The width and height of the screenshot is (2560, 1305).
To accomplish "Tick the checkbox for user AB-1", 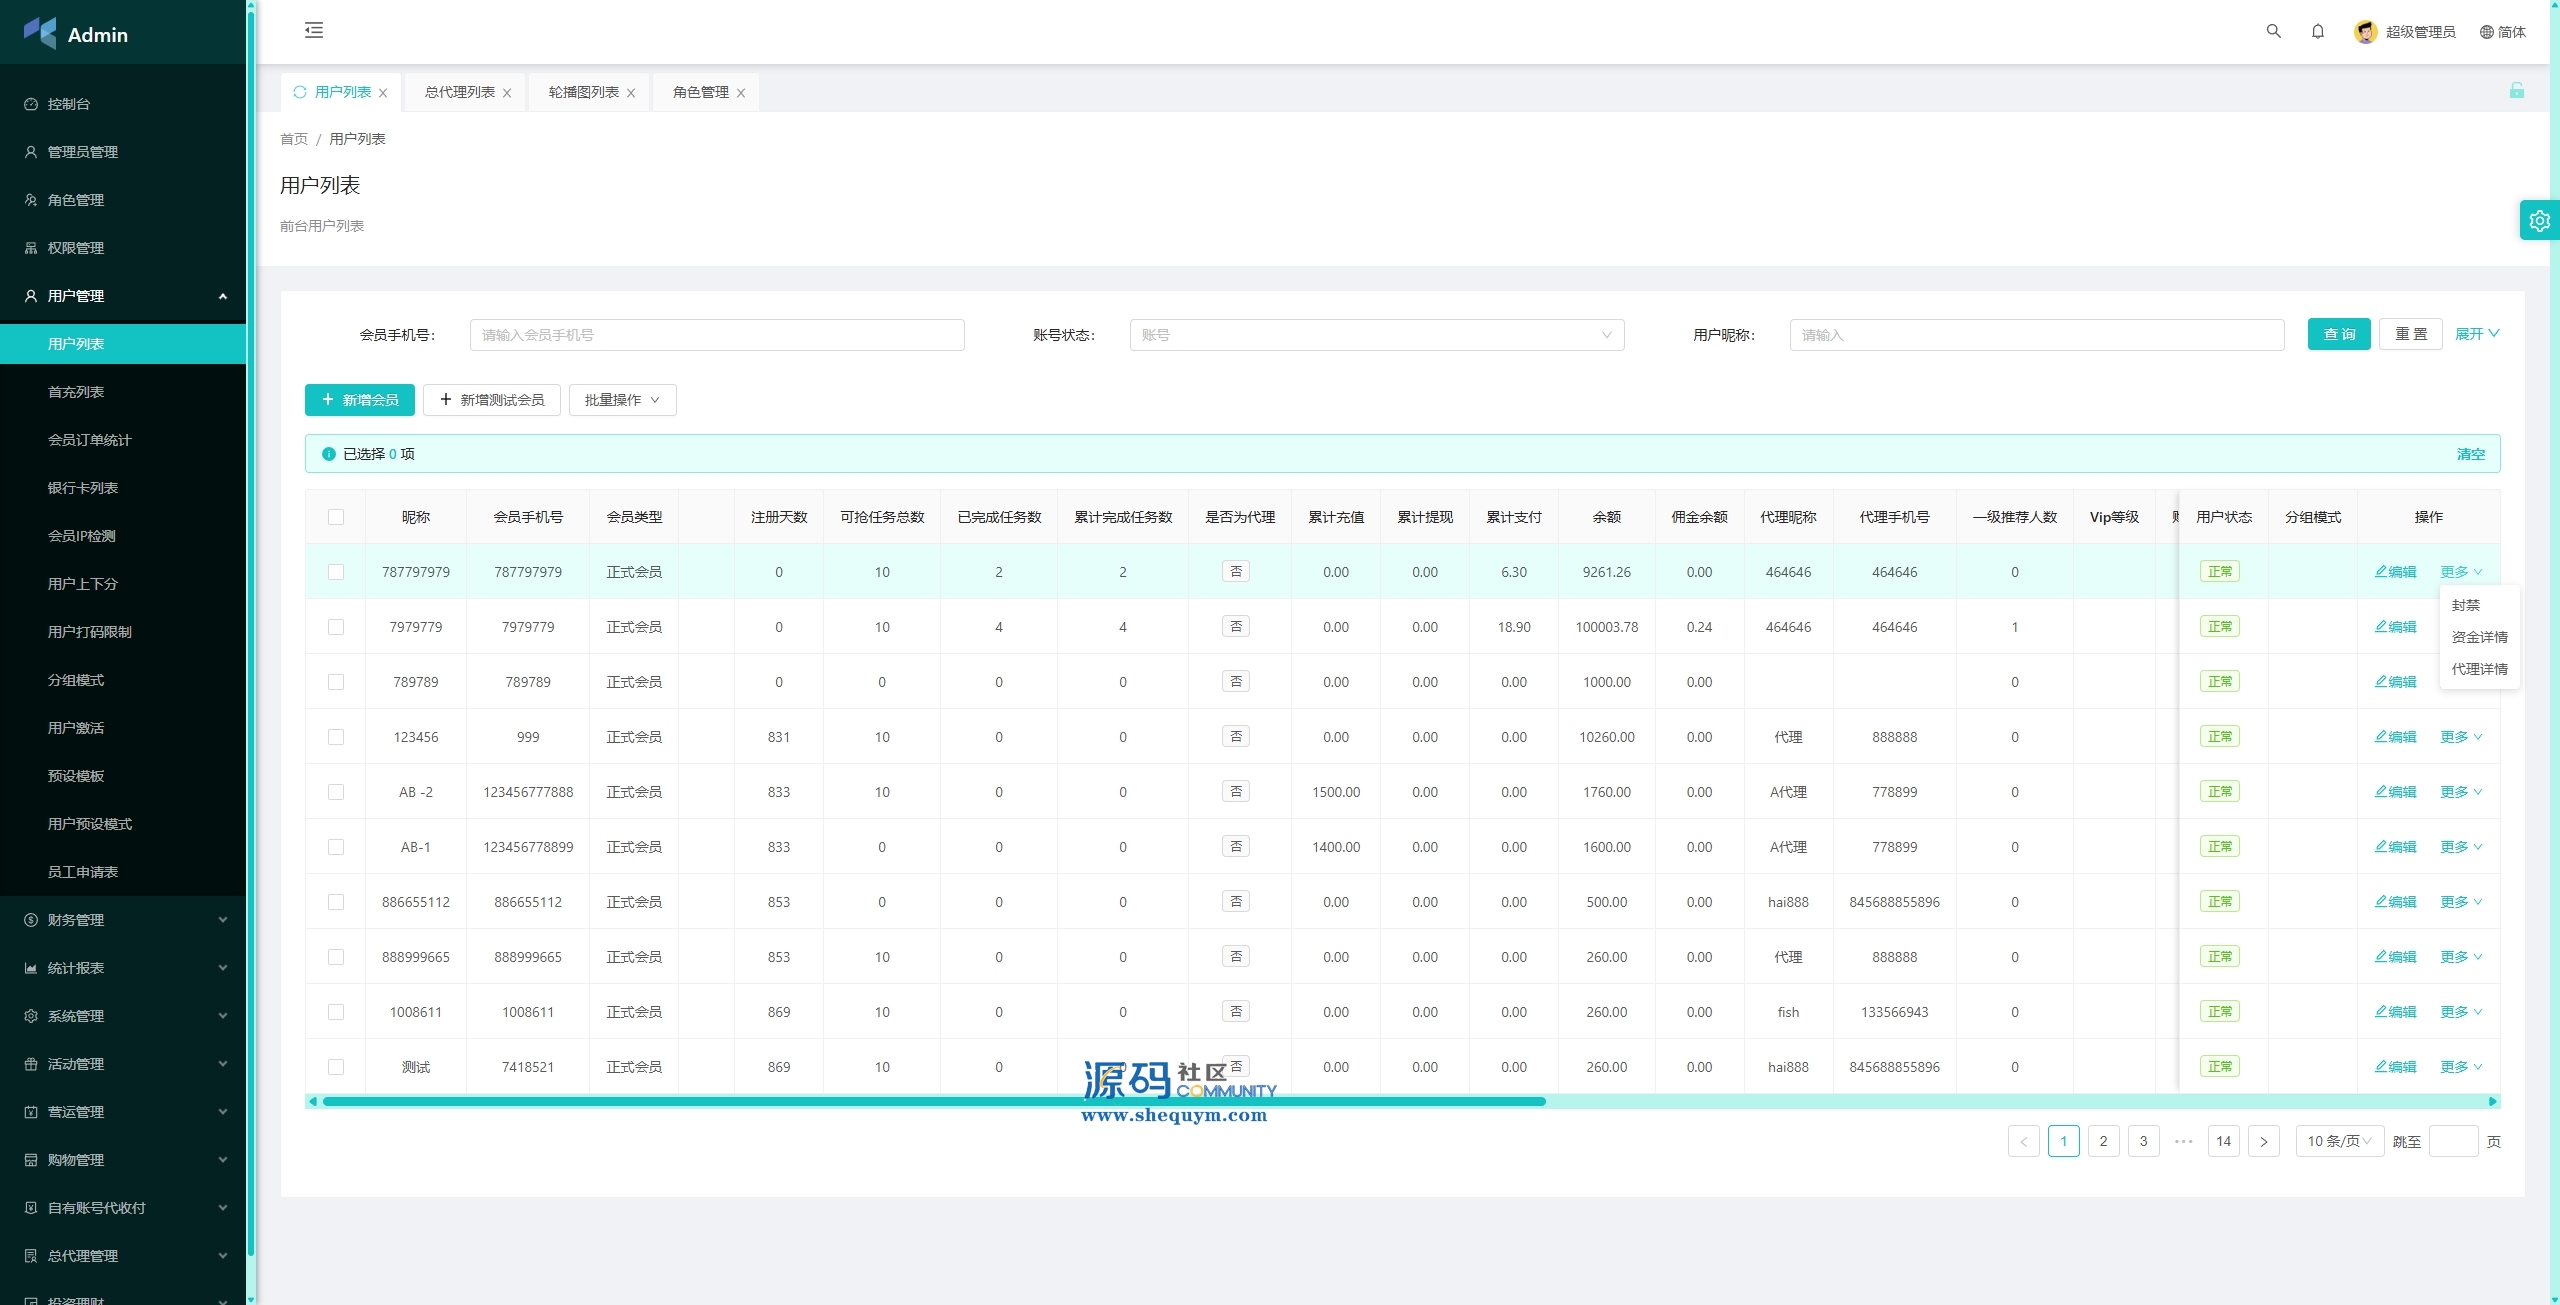I will (x=336, y=847).
